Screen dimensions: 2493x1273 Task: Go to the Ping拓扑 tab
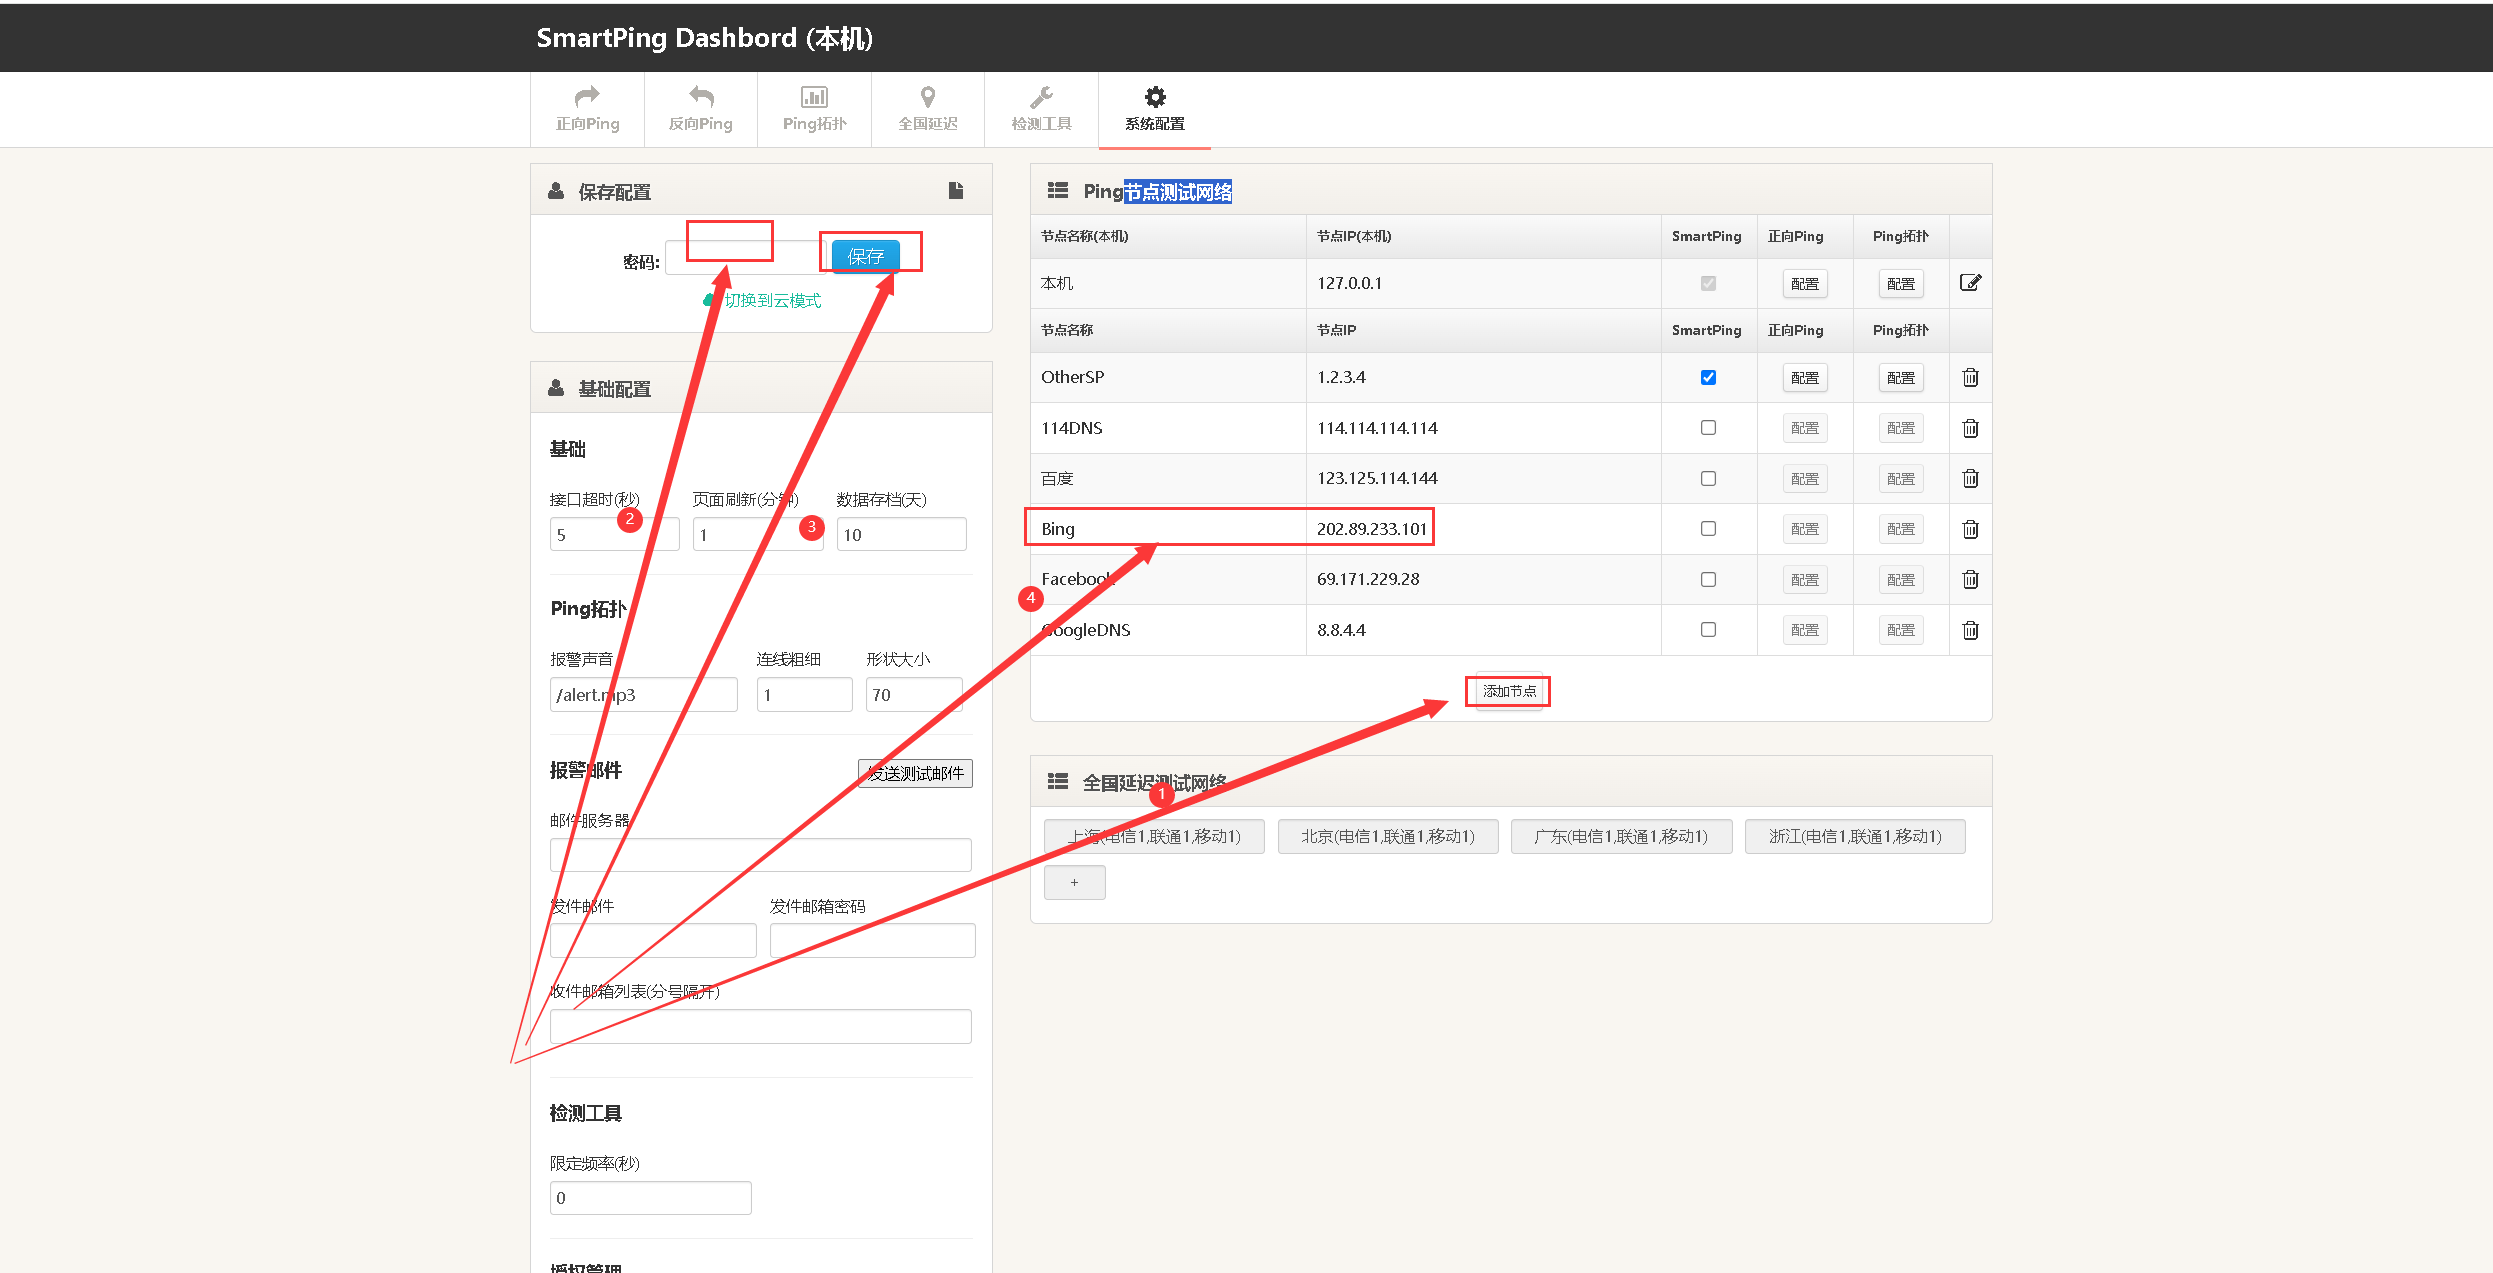(814, 109)
